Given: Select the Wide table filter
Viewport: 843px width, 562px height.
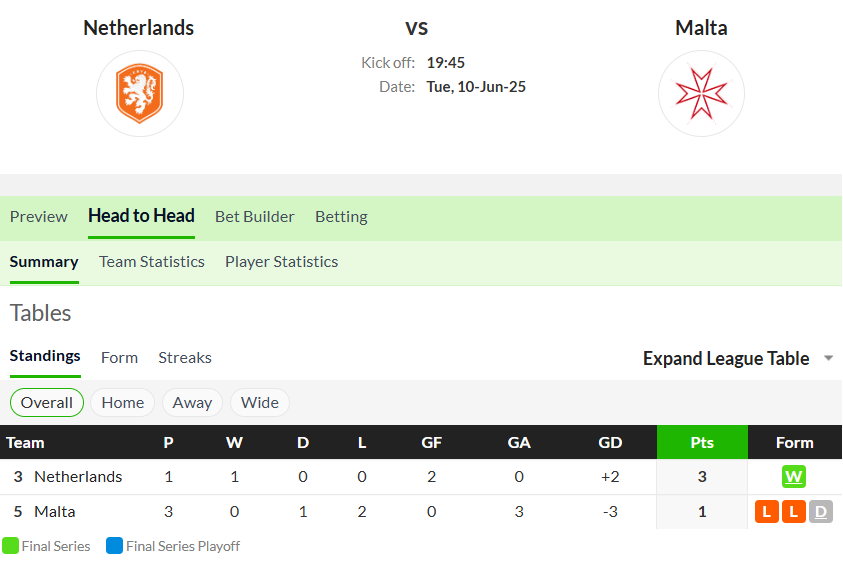Looking at the screenshot, I should (x=260, y=402).
